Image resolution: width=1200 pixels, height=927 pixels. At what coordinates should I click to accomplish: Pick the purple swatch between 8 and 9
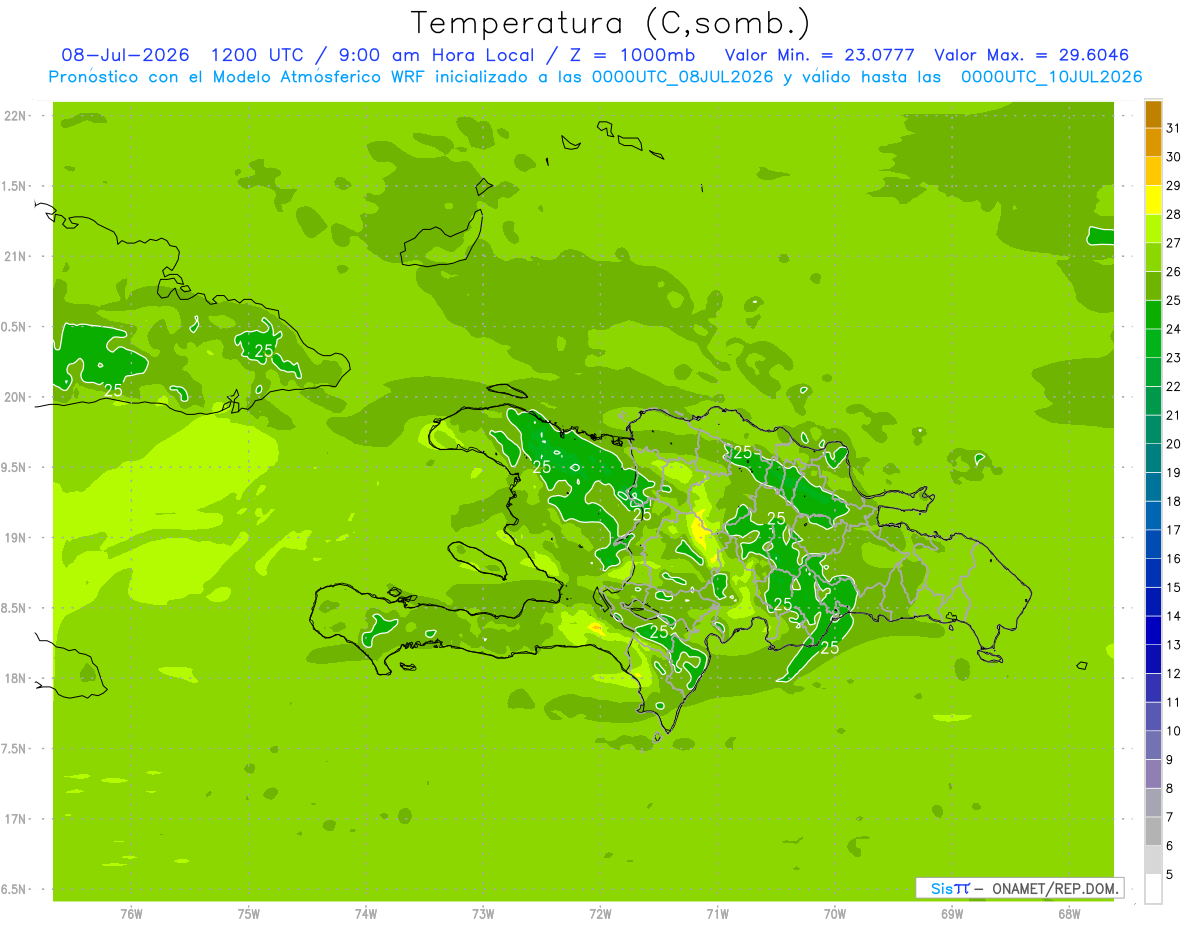coord(1153,774)
